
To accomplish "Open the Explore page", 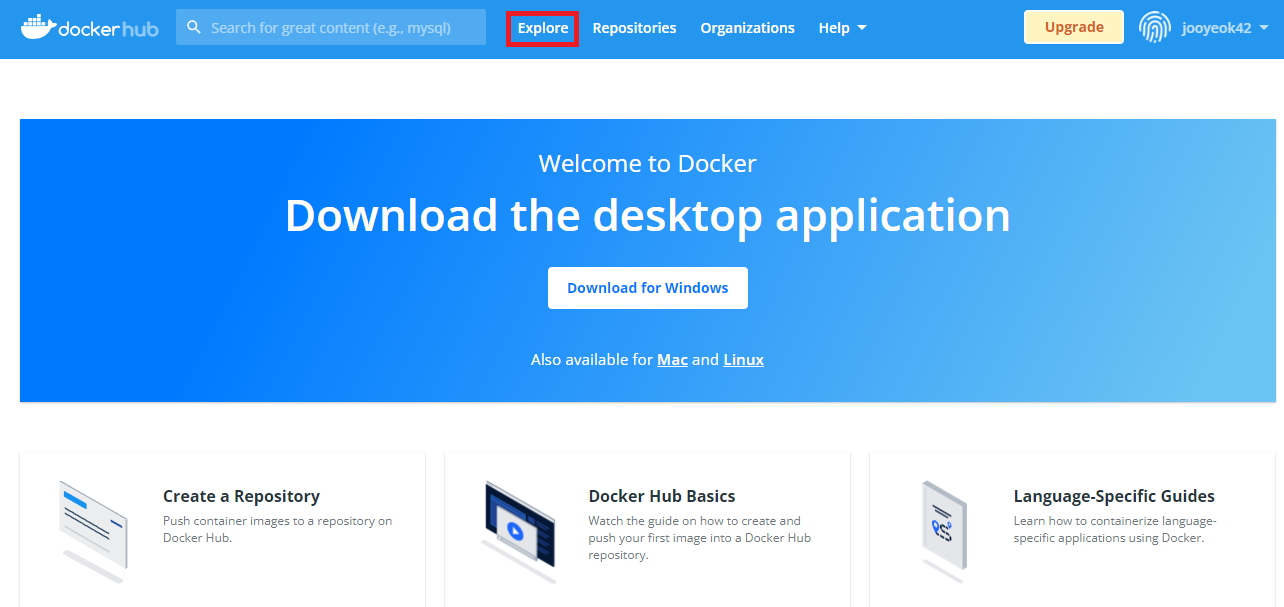I will [x=543, y=28].
